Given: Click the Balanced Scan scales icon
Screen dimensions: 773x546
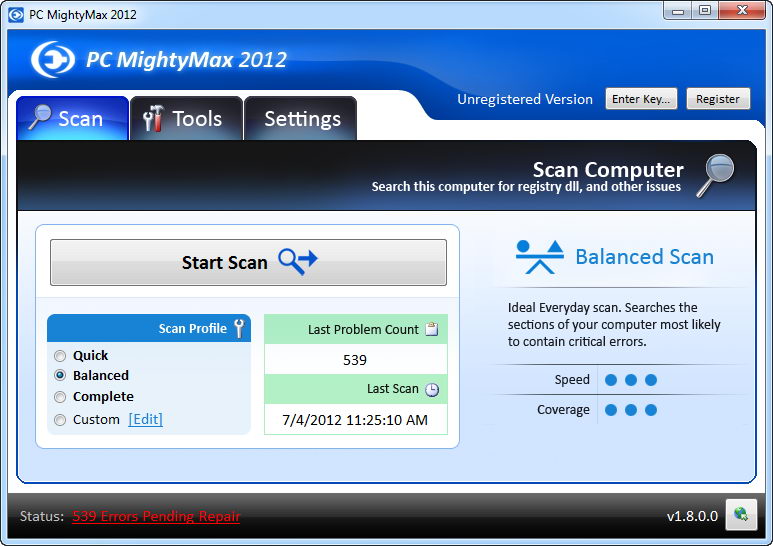Looking at the screenshot, I should [x=540, y=257].
